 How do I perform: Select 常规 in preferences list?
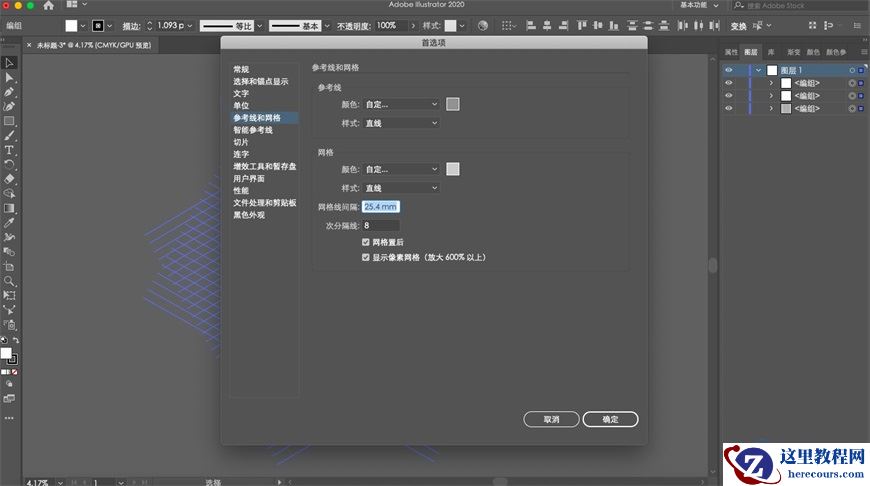241,69
